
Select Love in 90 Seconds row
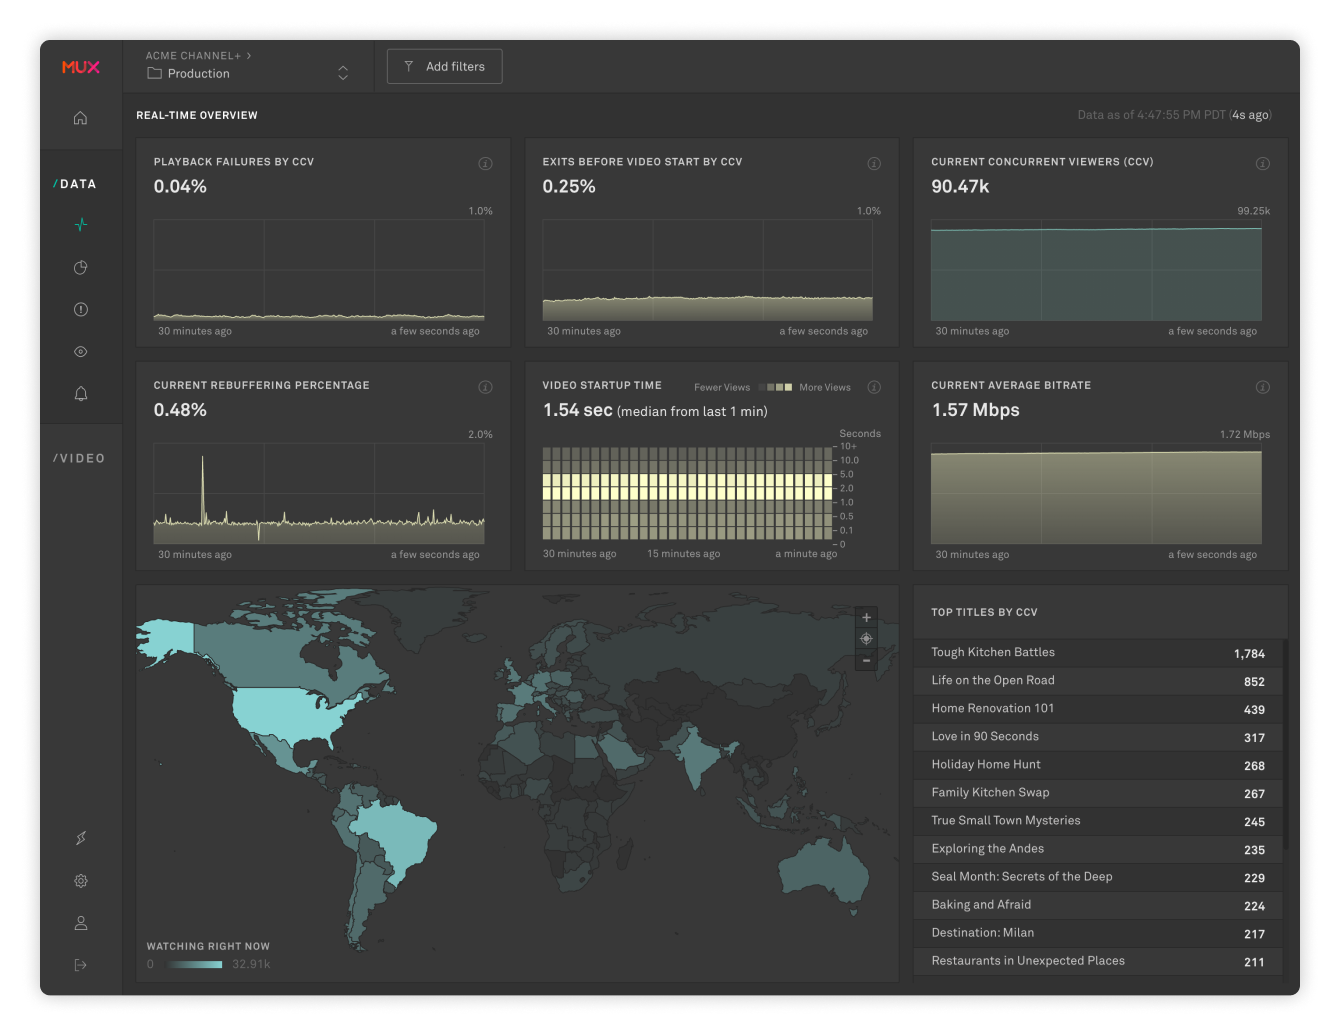(1098, 737)
